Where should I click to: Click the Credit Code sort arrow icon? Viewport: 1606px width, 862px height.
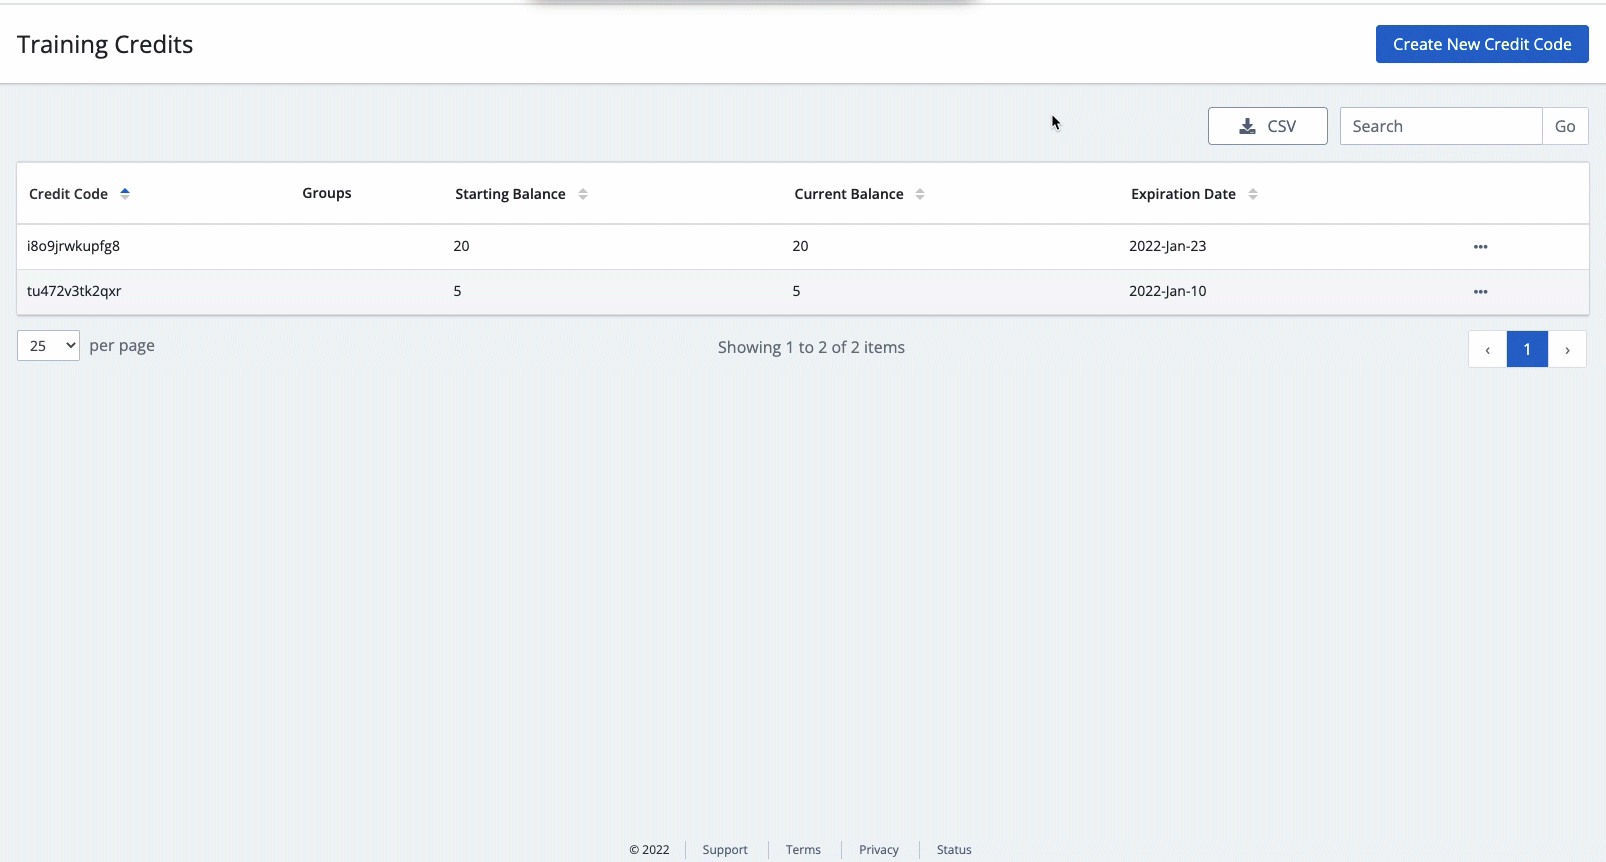(x=125, y=194)
